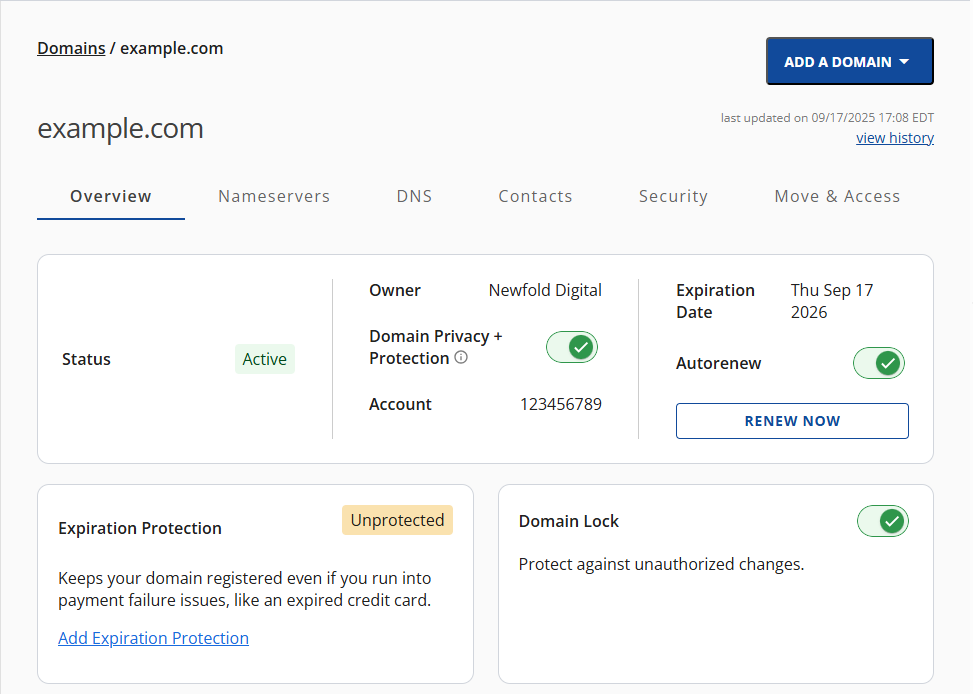973x694 pixels.
Task: Open view history
Action: point(894,137)
